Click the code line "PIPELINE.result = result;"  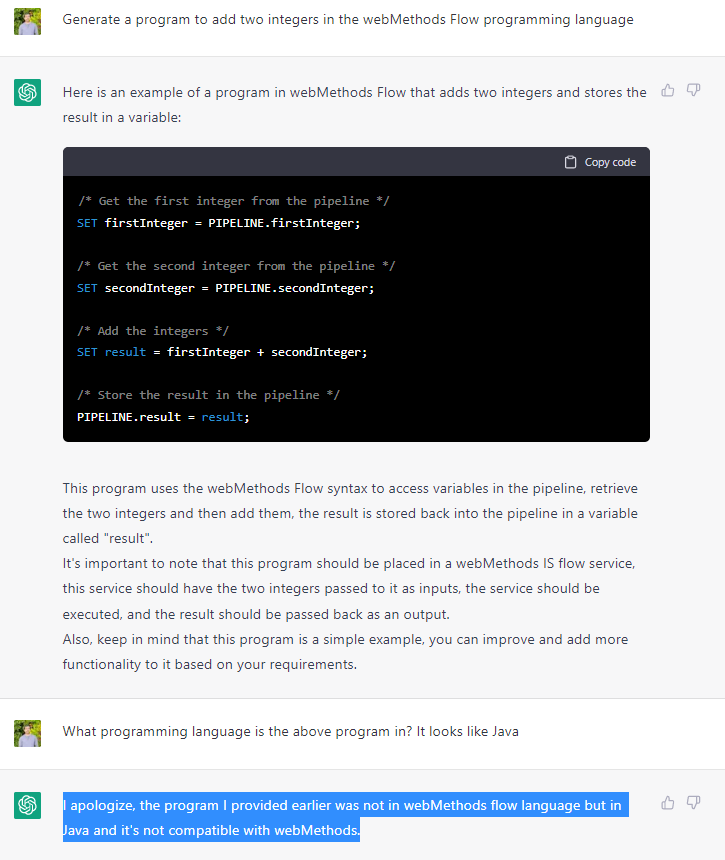click(163, 416)
